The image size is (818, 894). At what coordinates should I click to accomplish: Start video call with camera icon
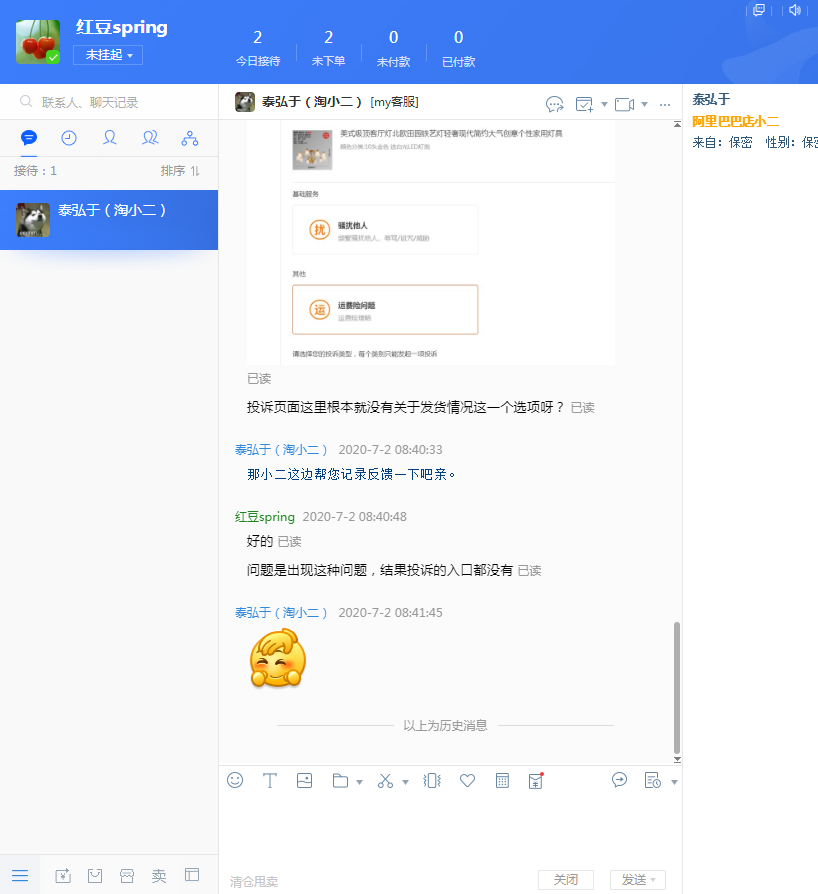tap(624, 104)
